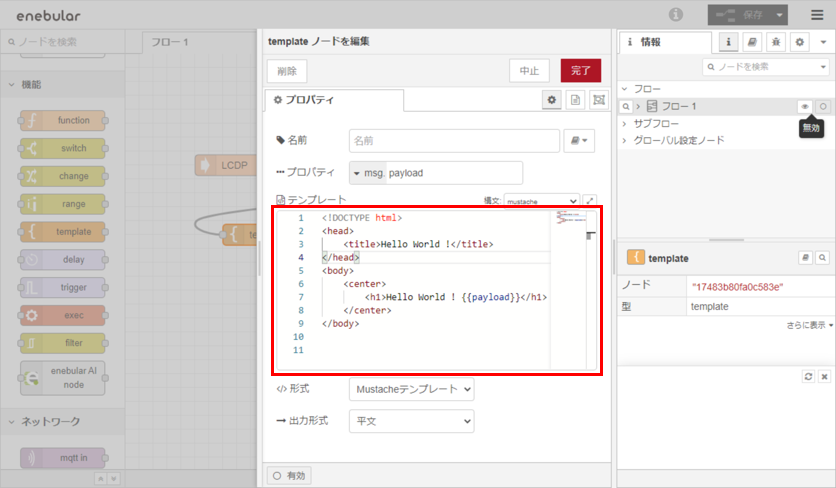Click the 保存 deploy button

tap(740, 15)
